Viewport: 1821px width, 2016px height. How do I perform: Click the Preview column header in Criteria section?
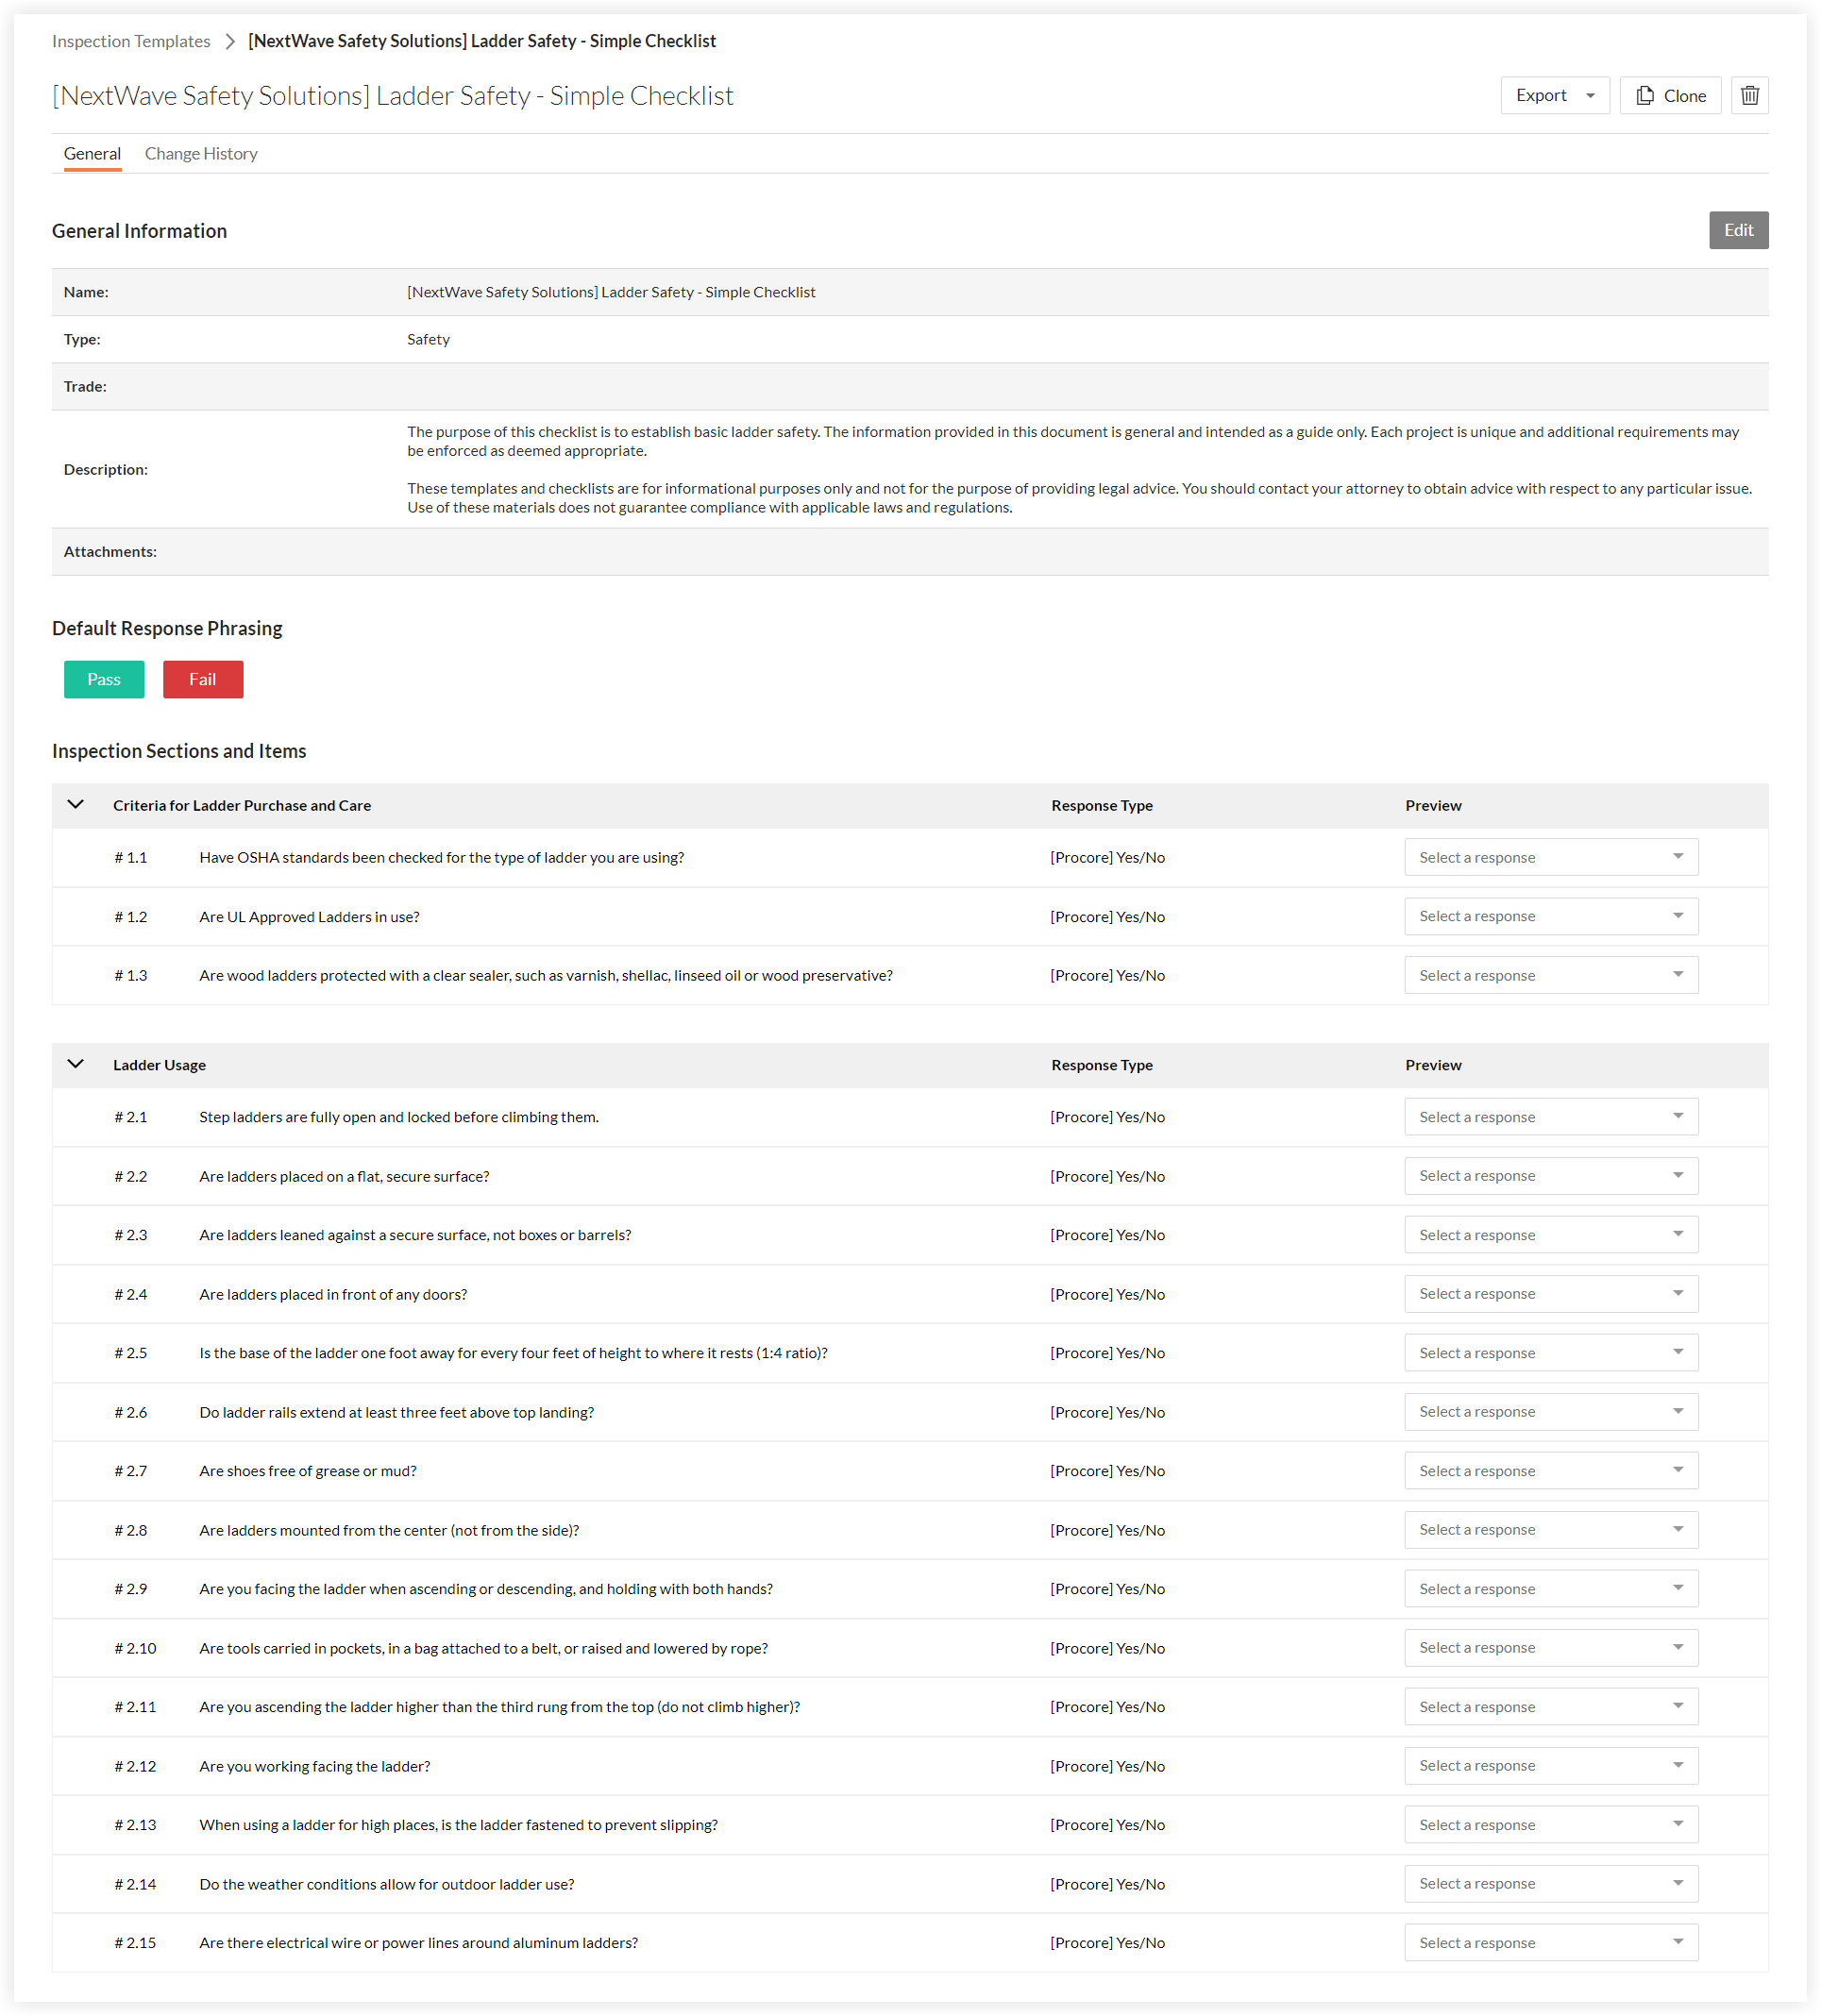click(x=1432, y=805)
